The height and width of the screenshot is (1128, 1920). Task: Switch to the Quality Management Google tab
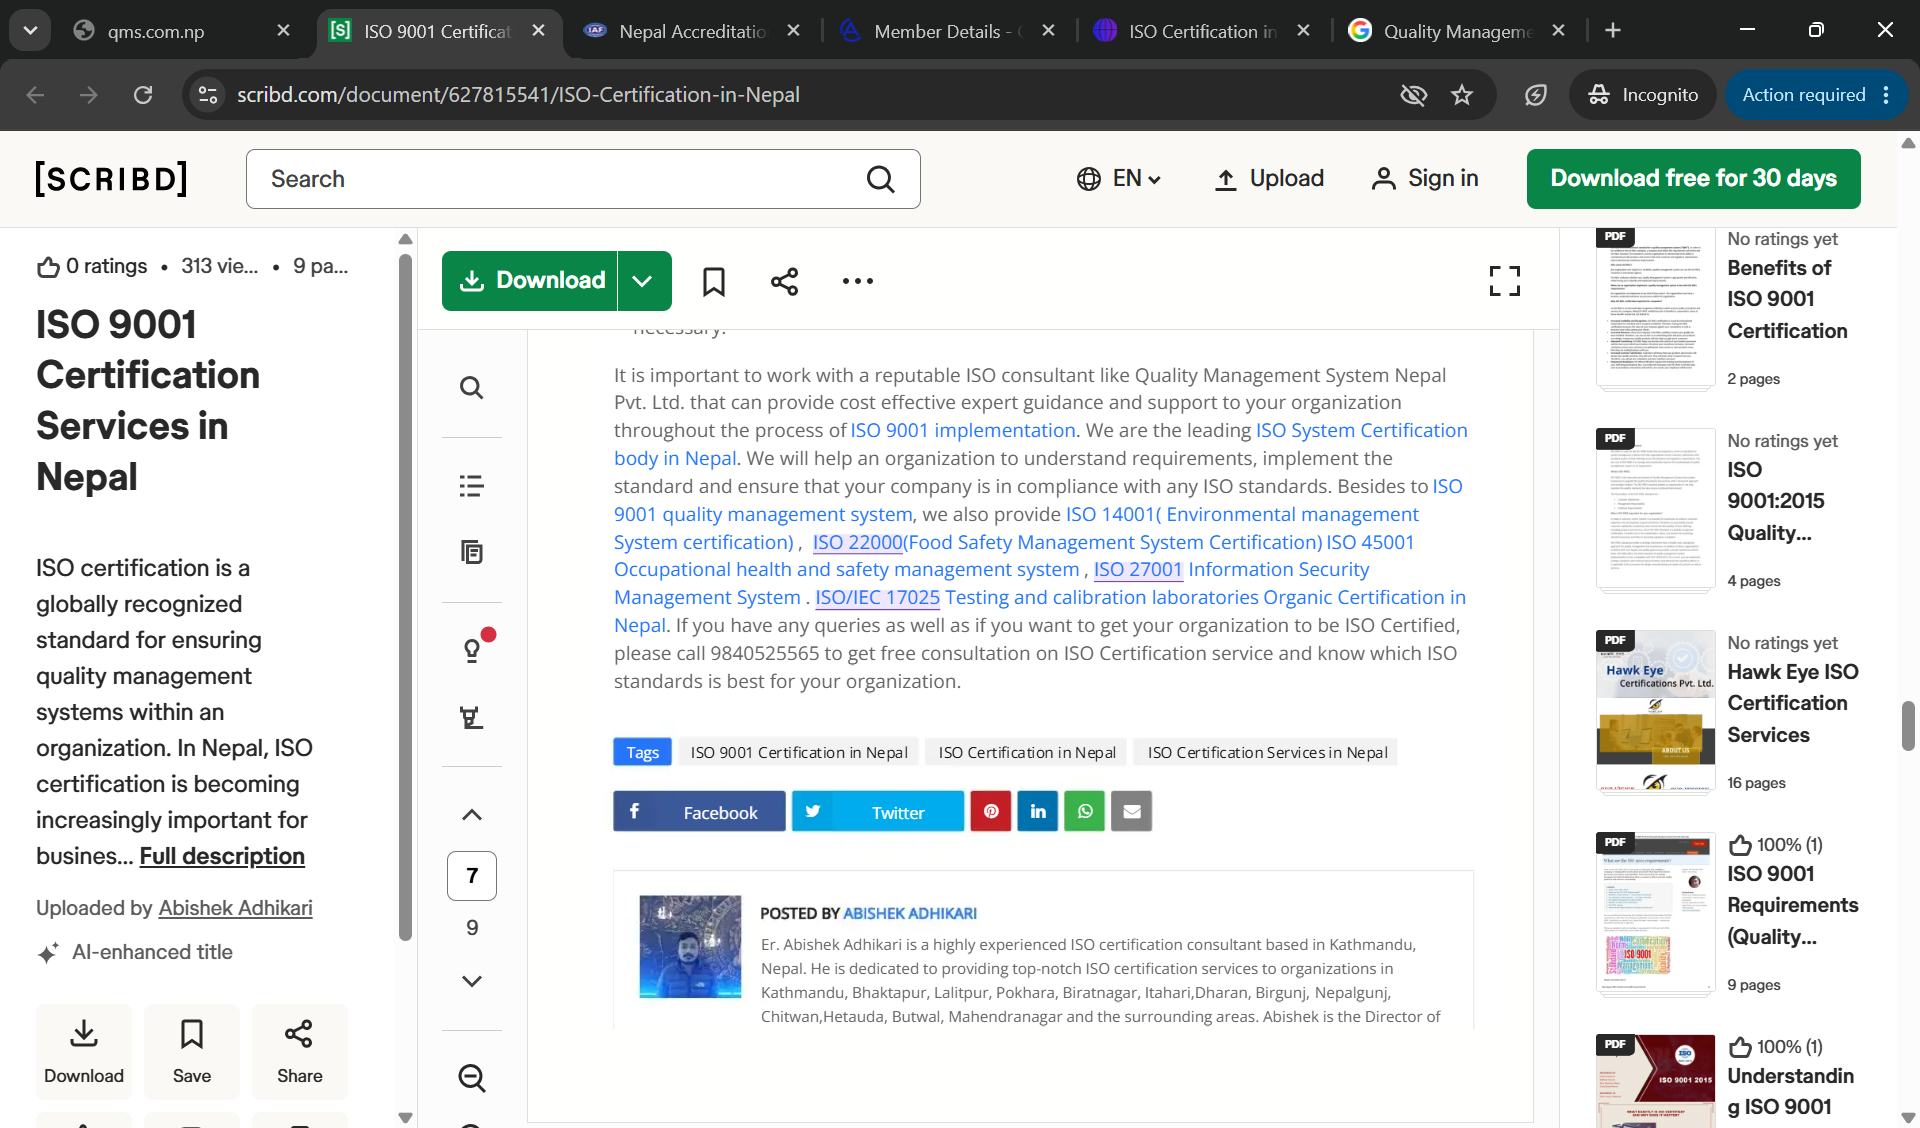point(1457,31)
